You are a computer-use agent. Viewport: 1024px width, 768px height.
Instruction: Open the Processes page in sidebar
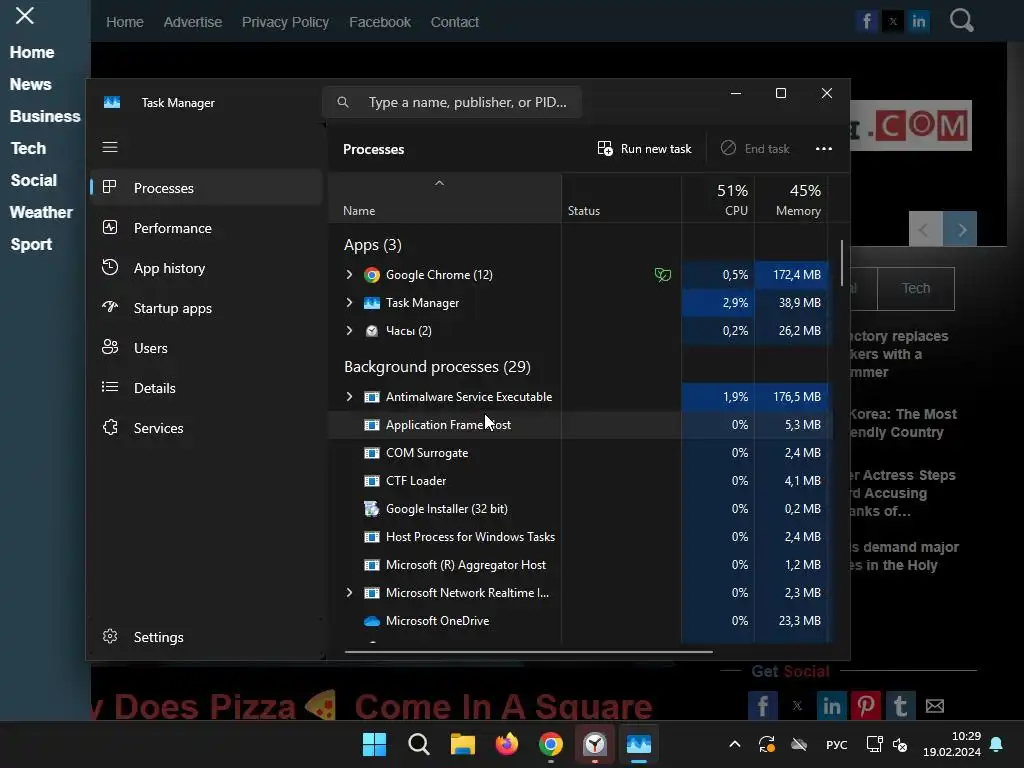coord(206,188)
